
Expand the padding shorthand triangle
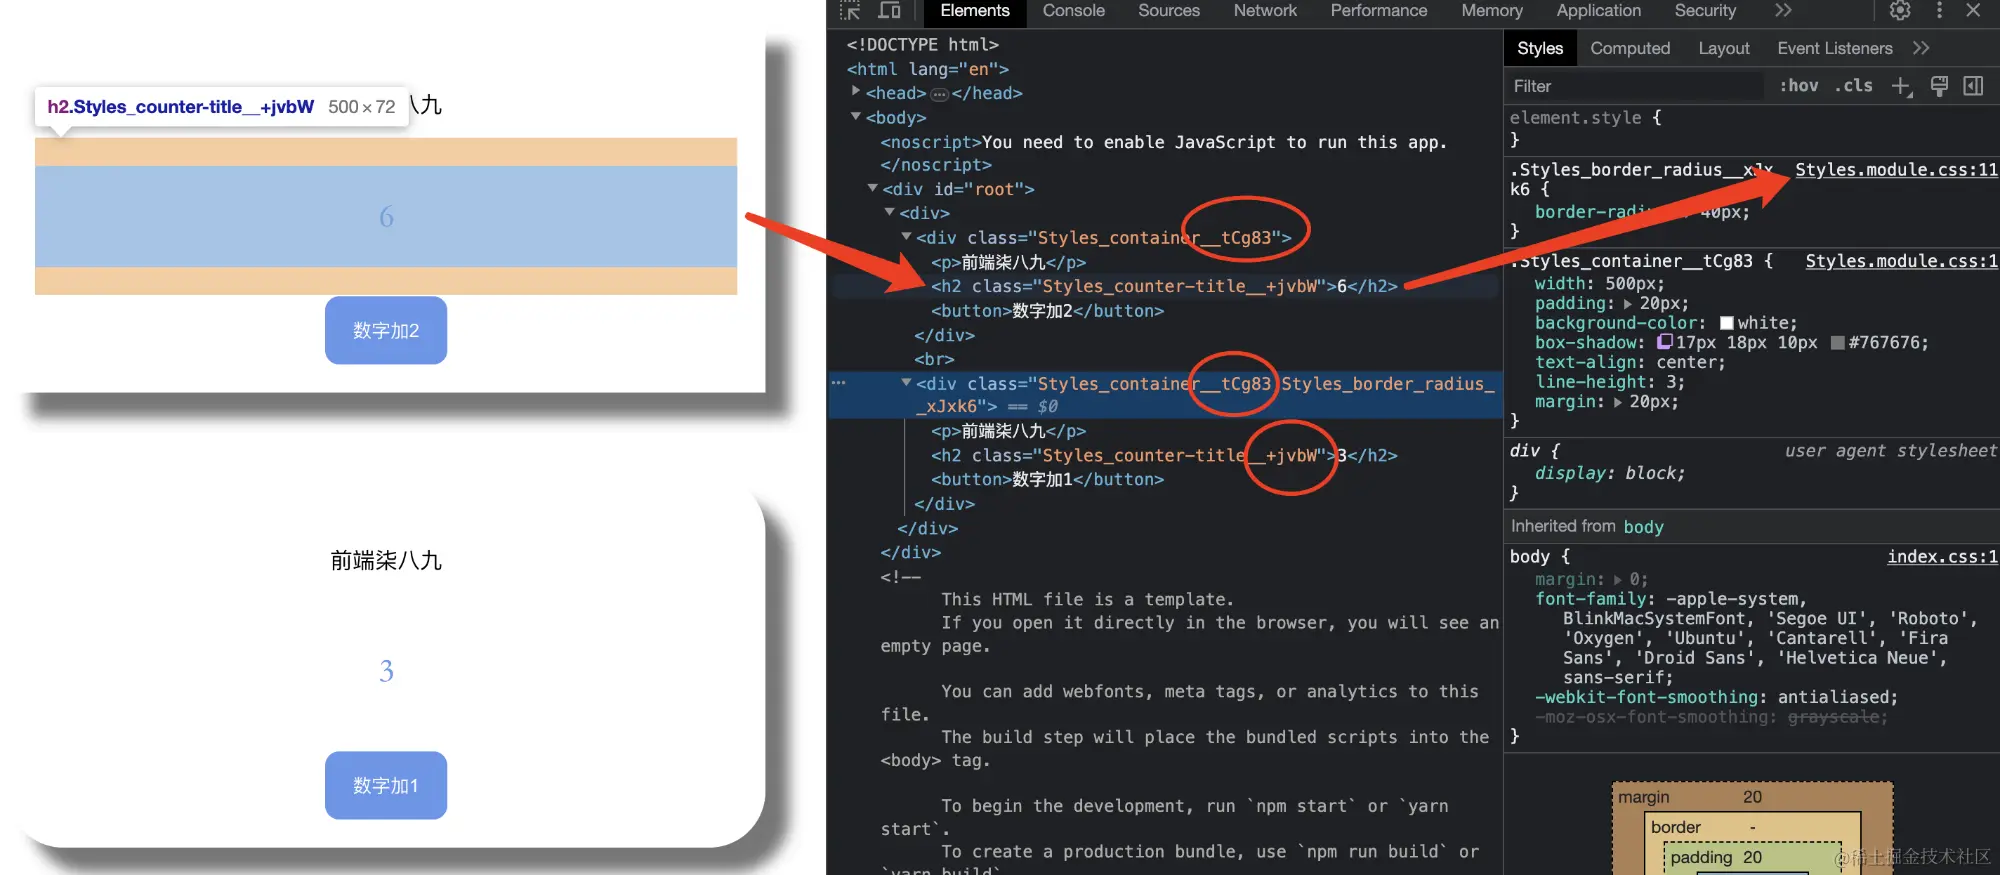click(x=1627, y=304)
